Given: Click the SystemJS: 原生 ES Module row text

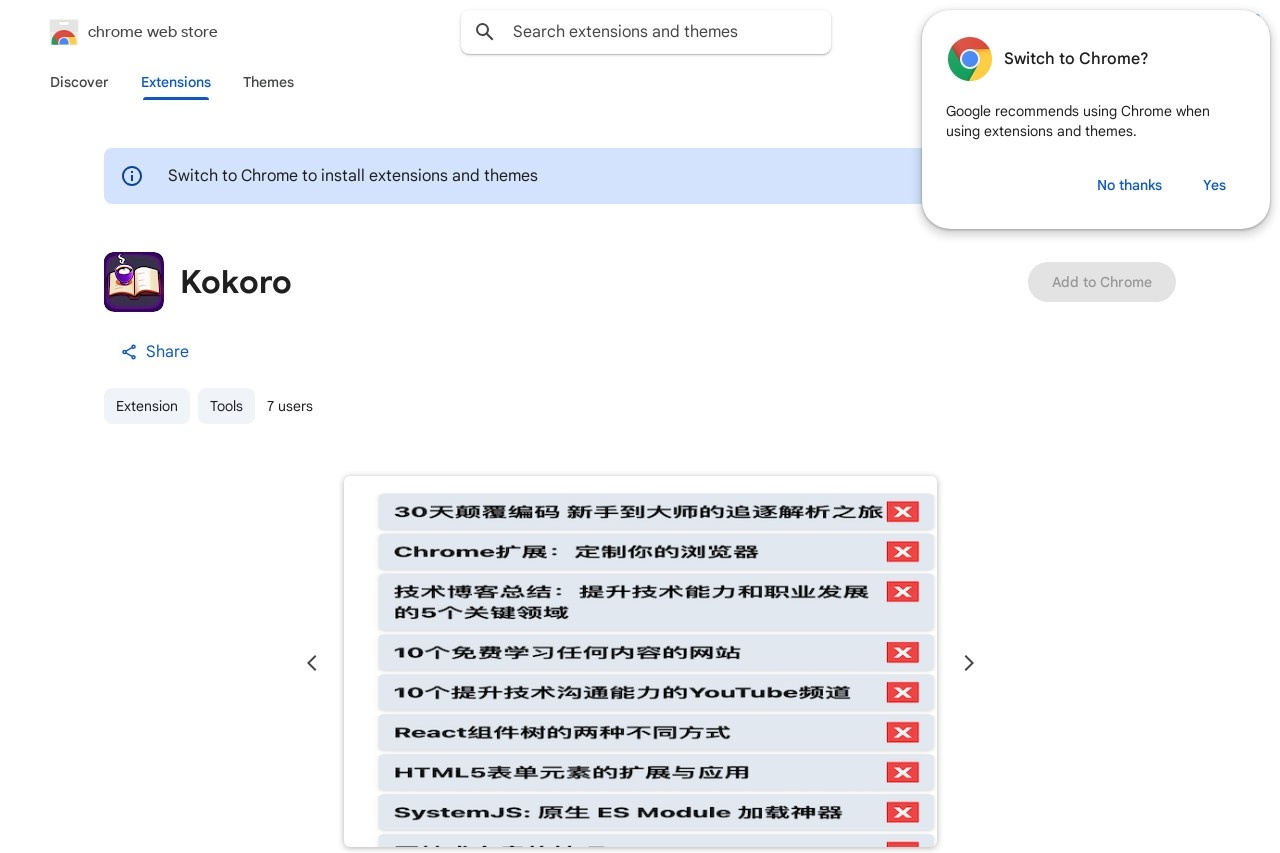Looking at the screenshot, I should [x=618, y=813].
